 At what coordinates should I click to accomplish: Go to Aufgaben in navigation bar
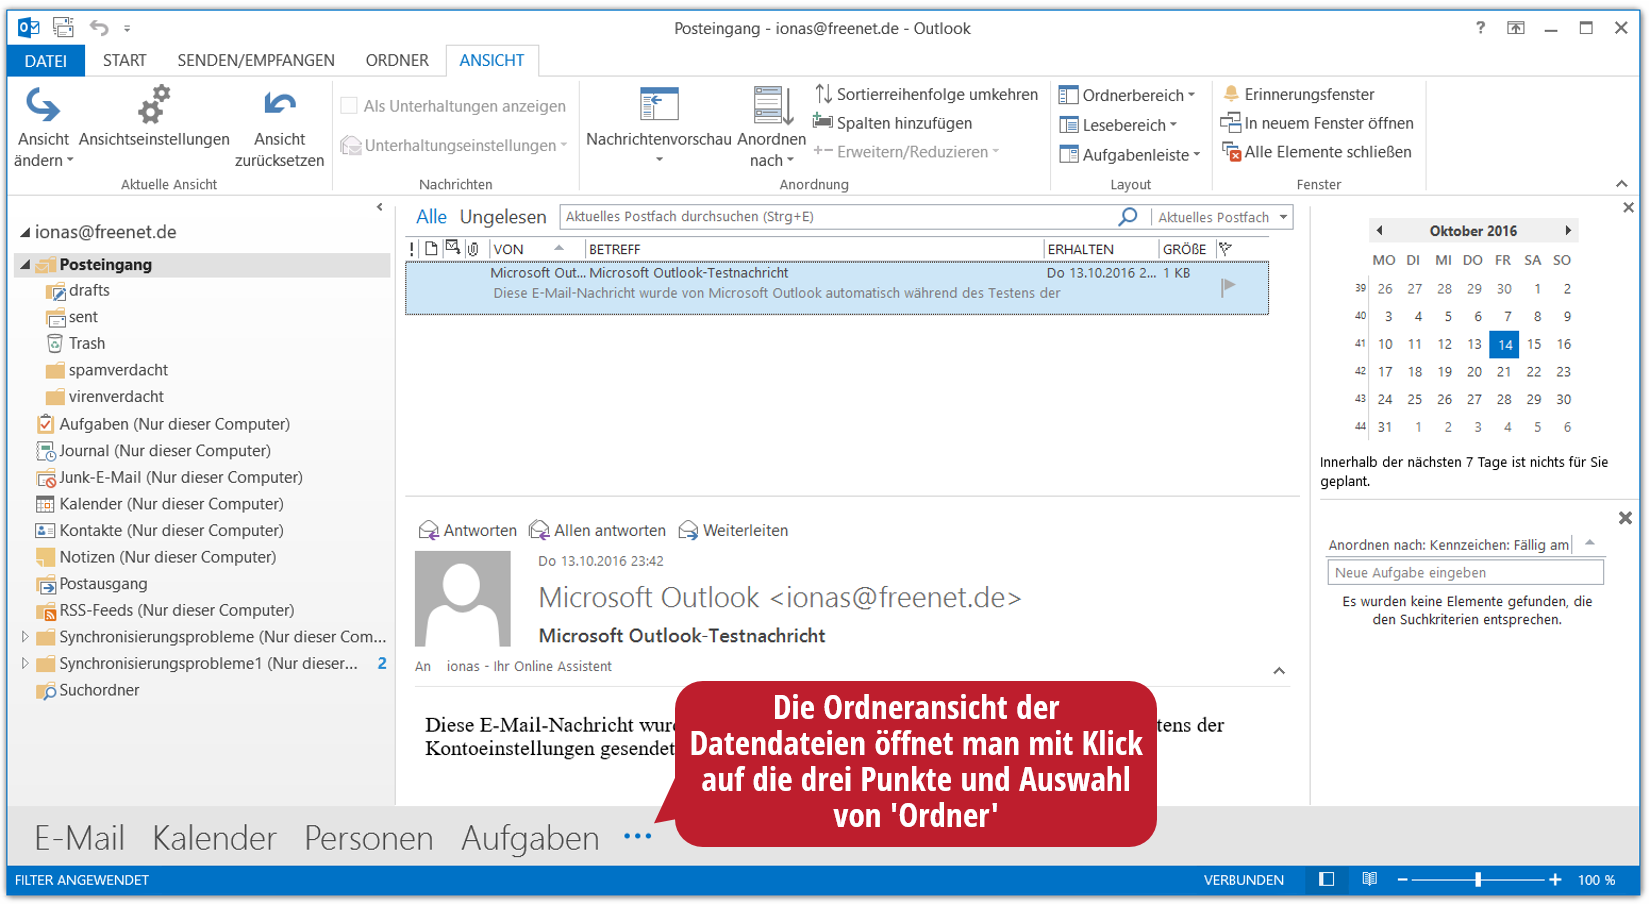530,838
